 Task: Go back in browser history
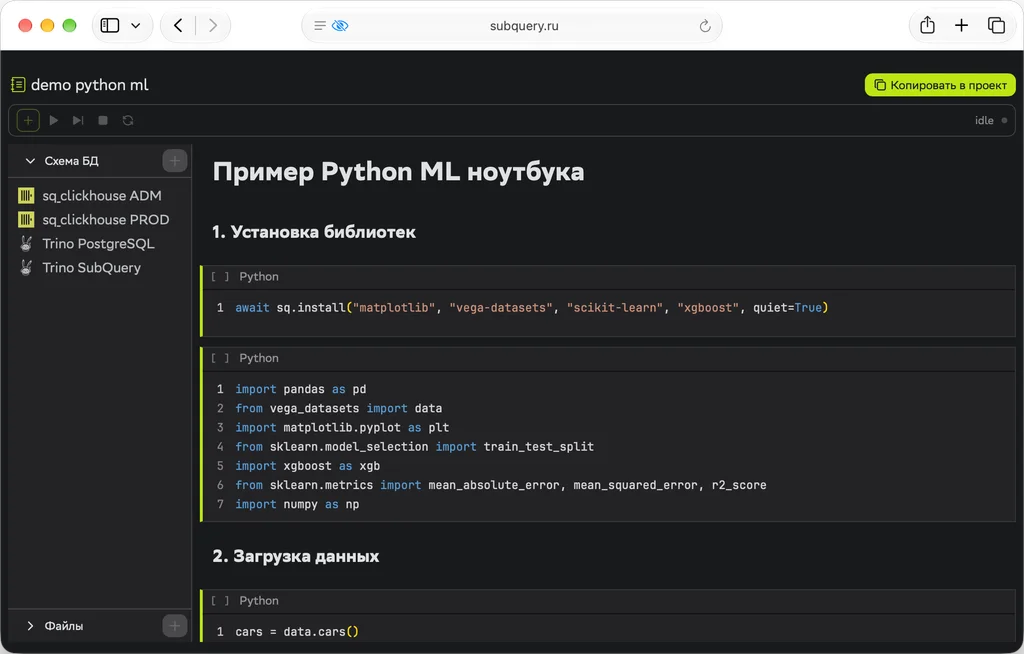(178, 25)
